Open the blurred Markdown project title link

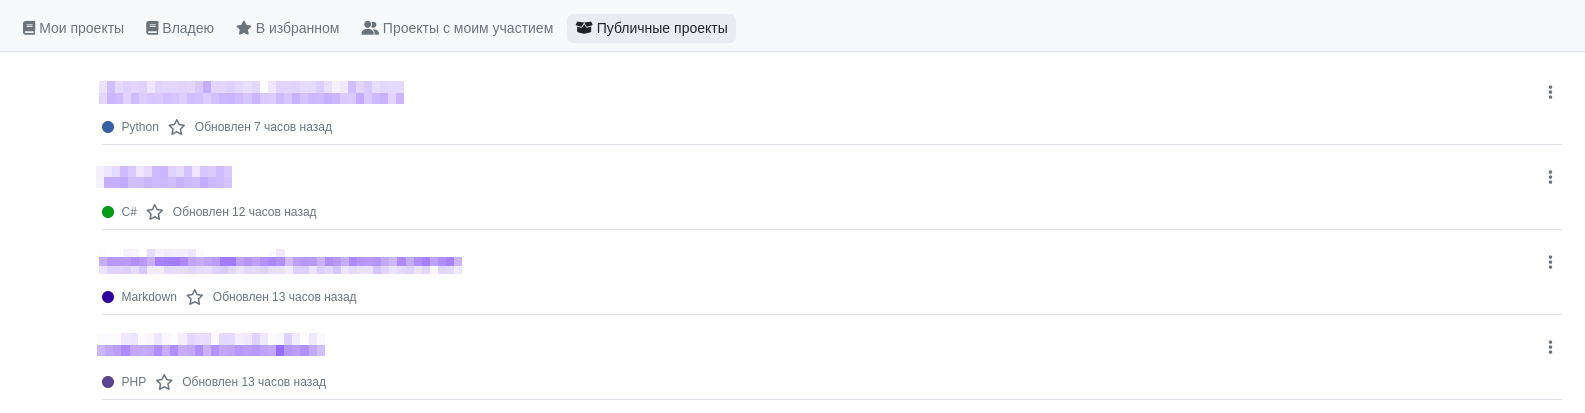tap(280, 262)
